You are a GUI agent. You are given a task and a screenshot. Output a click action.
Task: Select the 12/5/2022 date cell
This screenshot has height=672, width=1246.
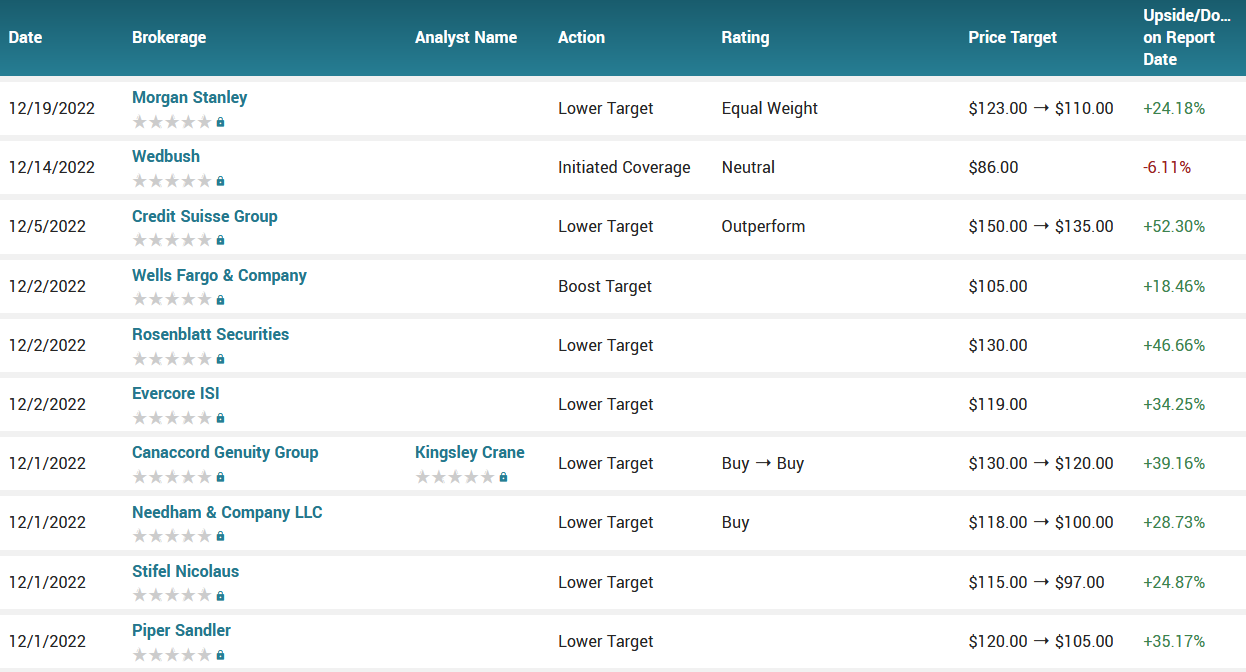pyautogui.click(x=48, y=226)
